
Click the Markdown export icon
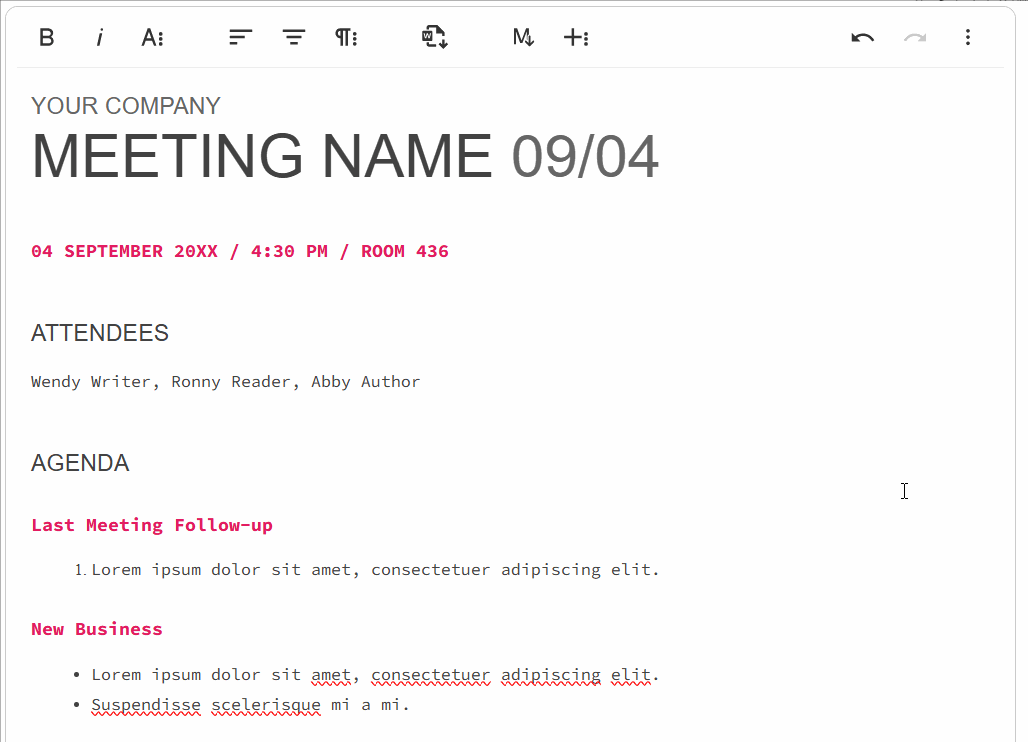pos(523,38)
